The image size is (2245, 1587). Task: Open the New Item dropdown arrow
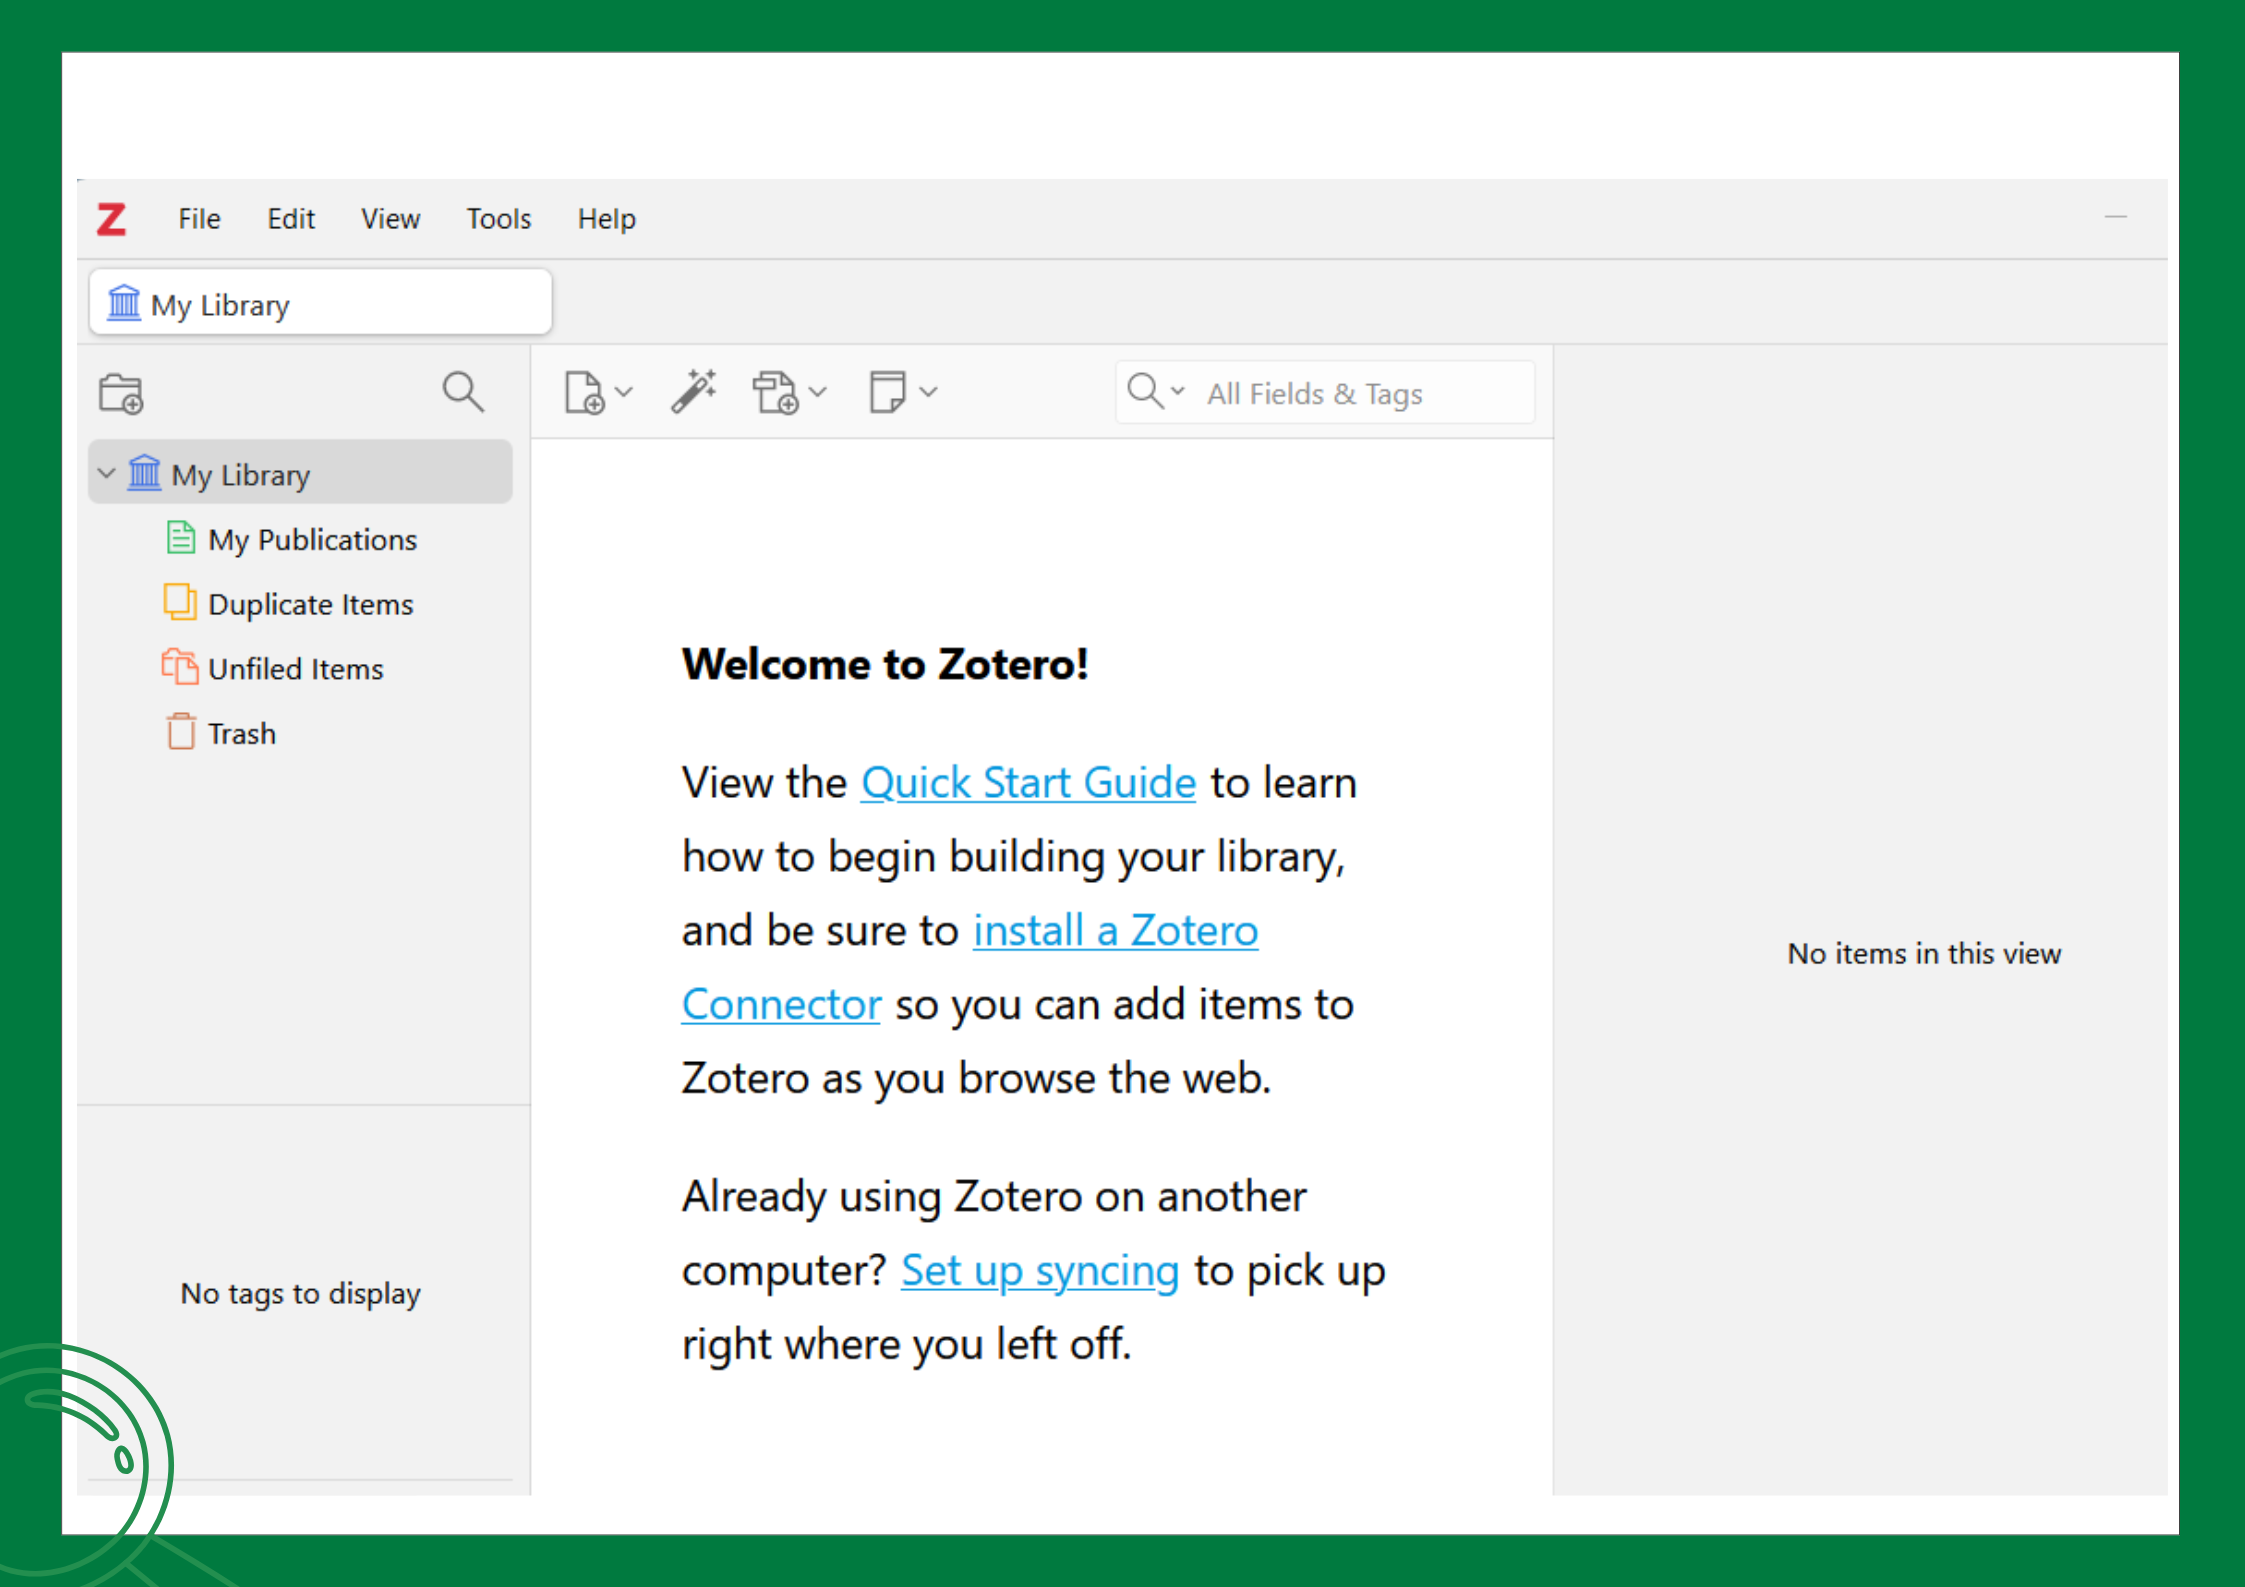click(x=624, y=392)
